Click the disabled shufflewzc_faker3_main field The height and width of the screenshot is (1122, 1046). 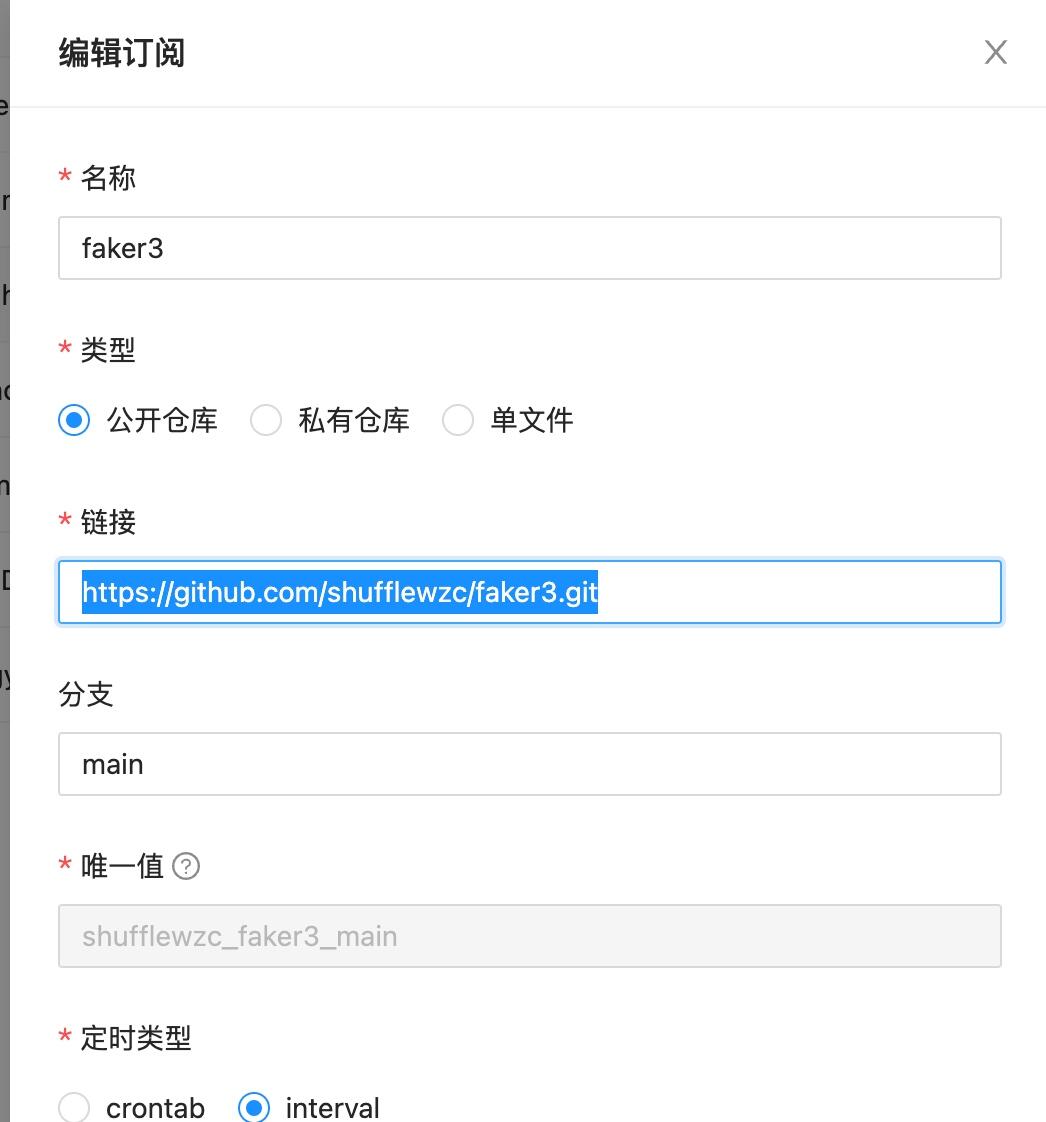coord(530,936)
